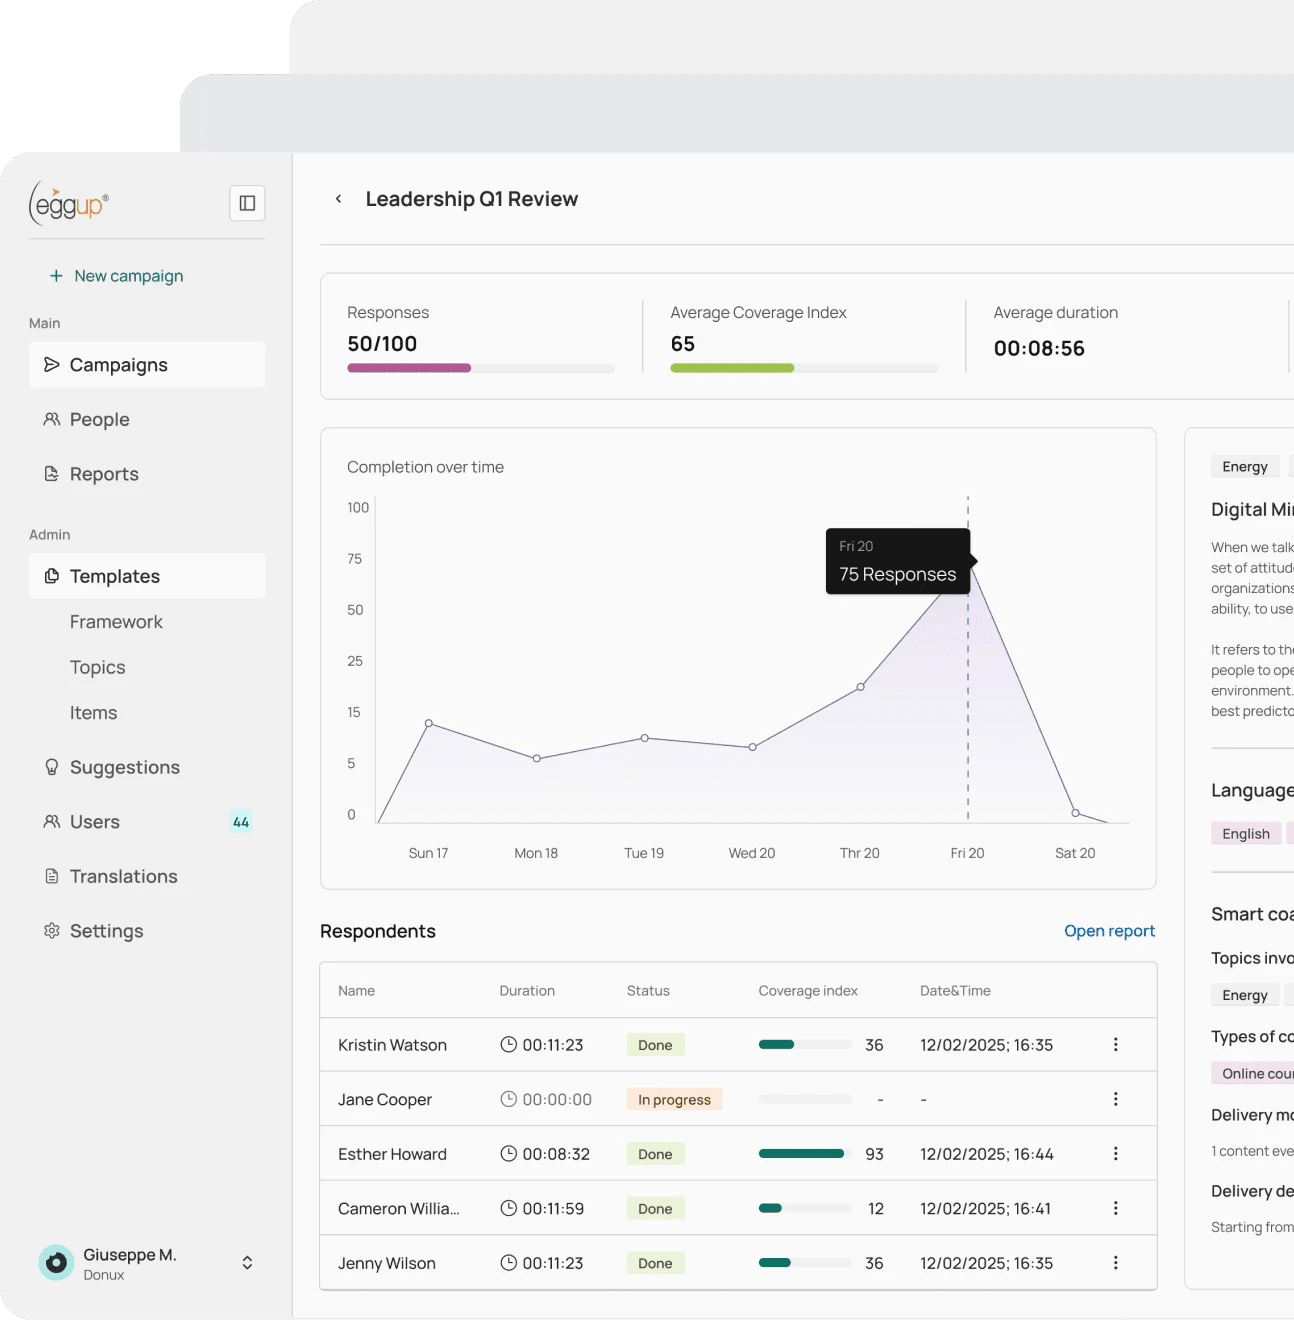The height and width of the screenshot is (1325, 1294).
Task: Click the Settings gear icon
Action: pos(52,931)
